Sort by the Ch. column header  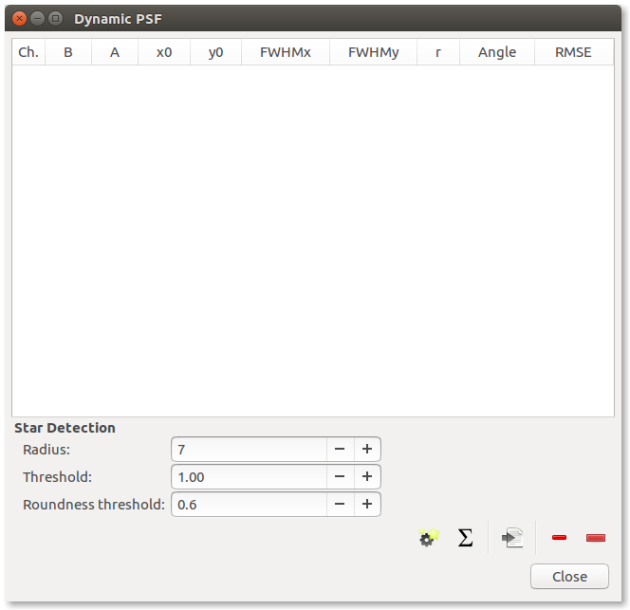28,52
